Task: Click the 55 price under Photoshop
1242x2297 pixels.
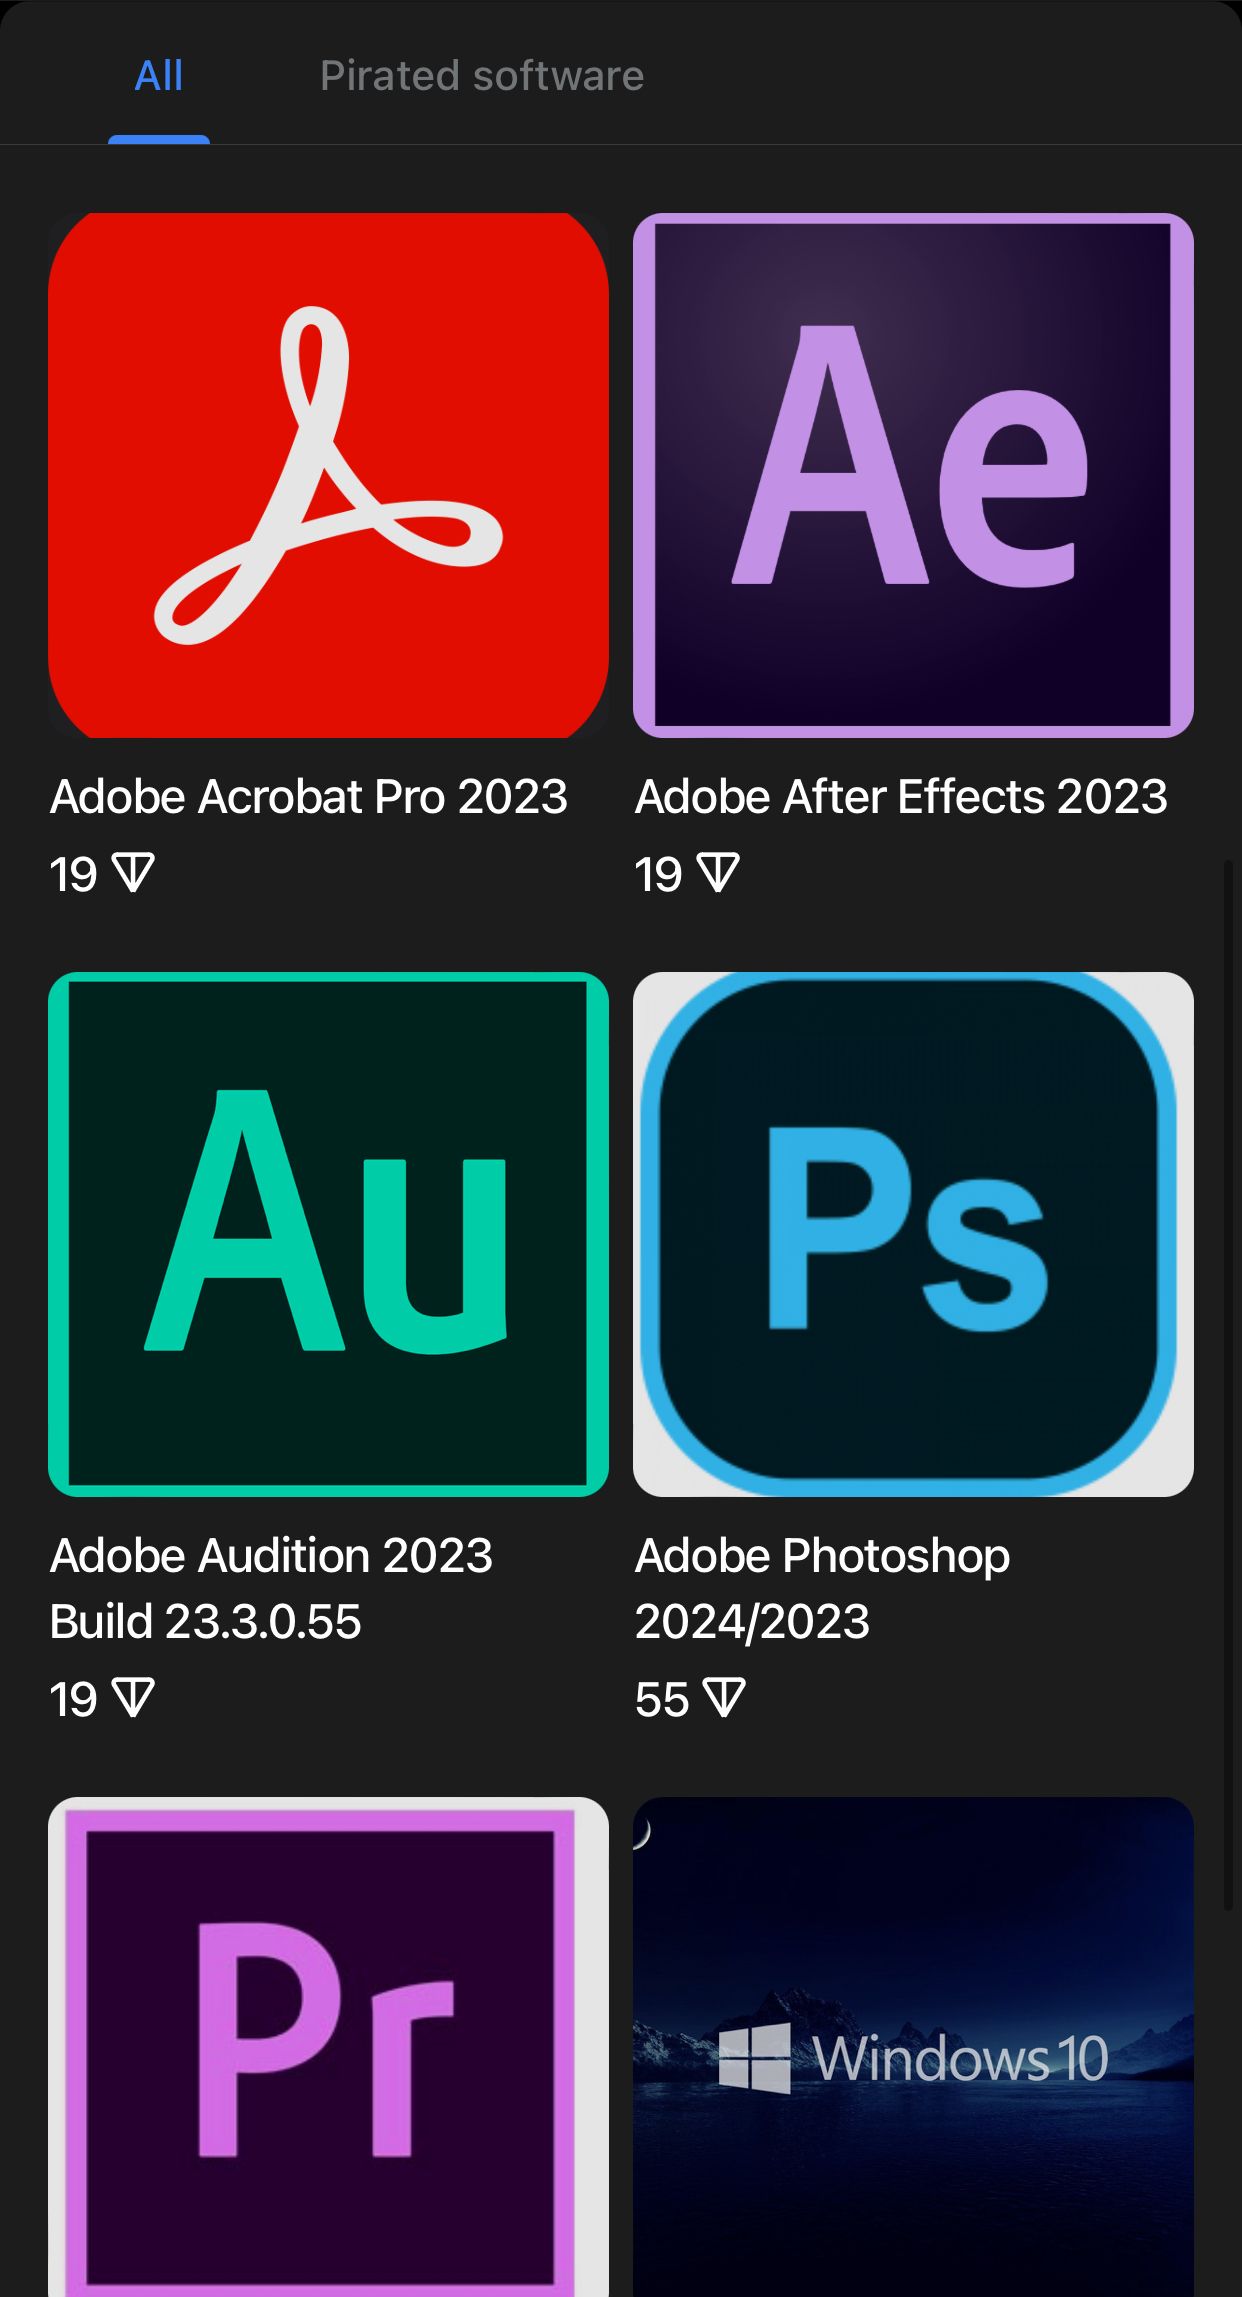Action: pyautogui.click(x=662, y=1699)
